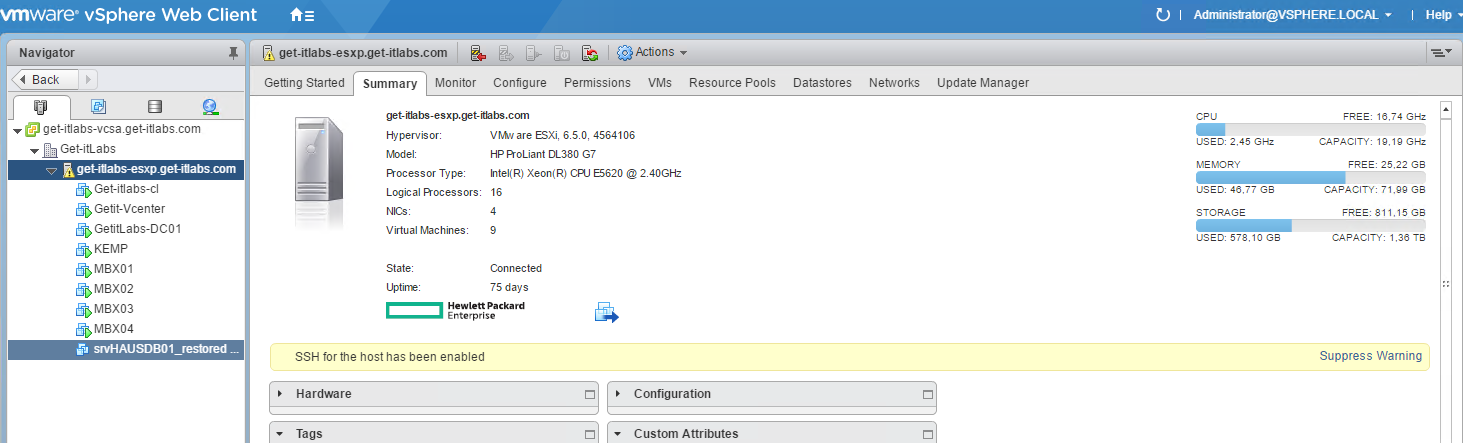Image resolution: width=1463 pixels, height=443 pixels.
Task: Switch to the Monitor tab
Action: (x=455, y=83)
